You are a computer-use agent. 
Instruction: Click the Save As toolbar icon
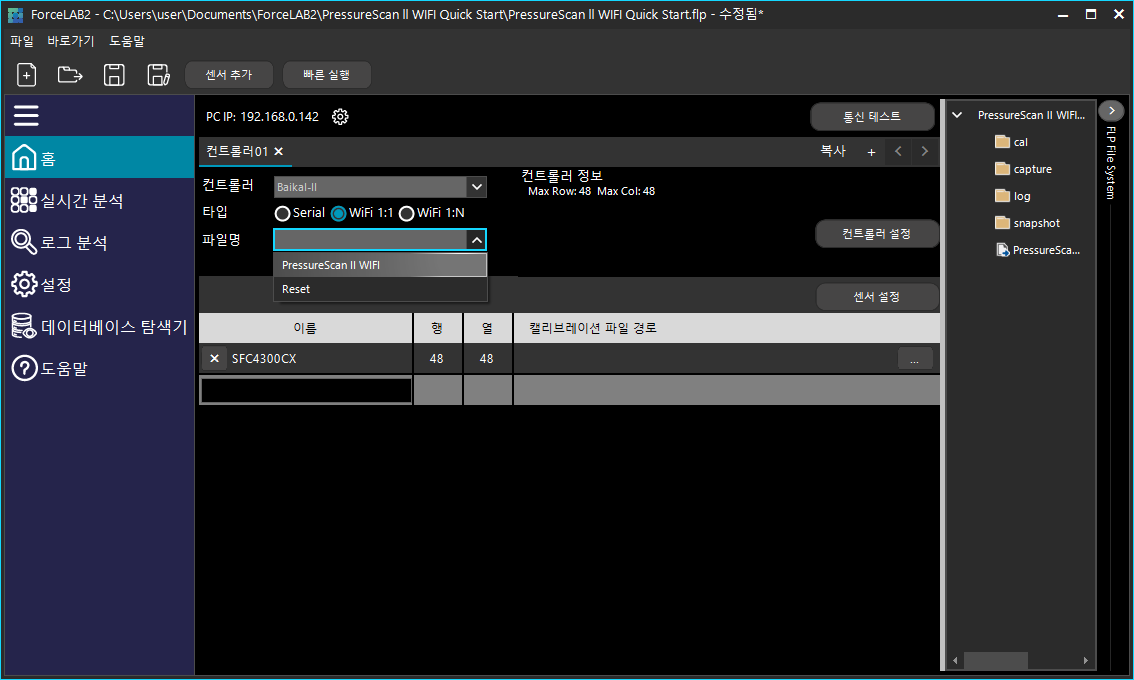pyautogui.click(x=158, y=75)
